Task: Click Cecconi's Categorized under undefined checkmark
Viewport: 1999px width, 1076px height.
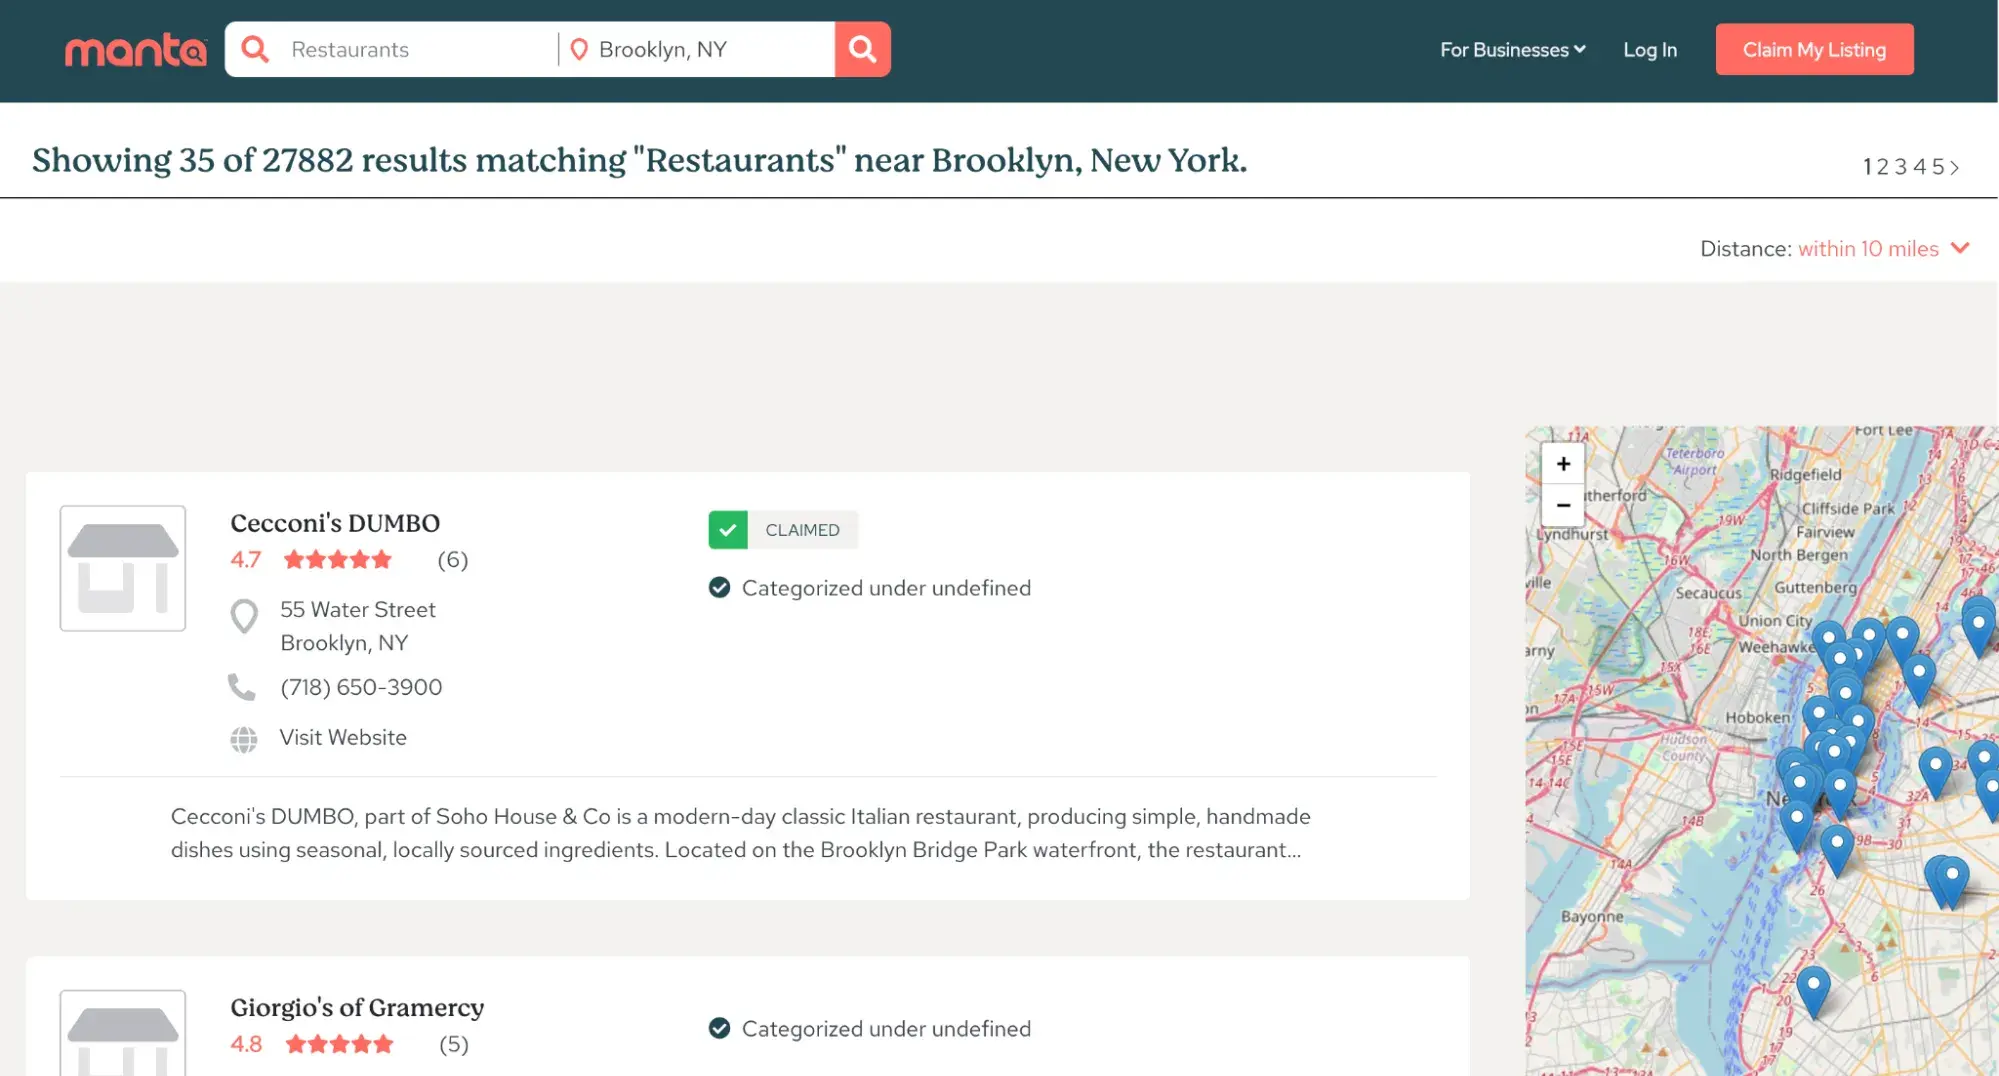Action: 719,588
